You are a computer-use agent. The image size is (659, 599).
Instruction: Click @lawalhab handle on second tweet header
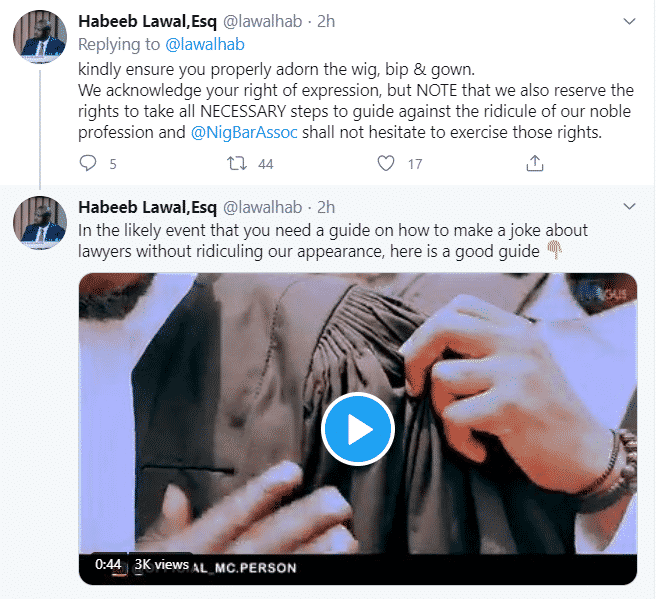click(x=257, y=207)
